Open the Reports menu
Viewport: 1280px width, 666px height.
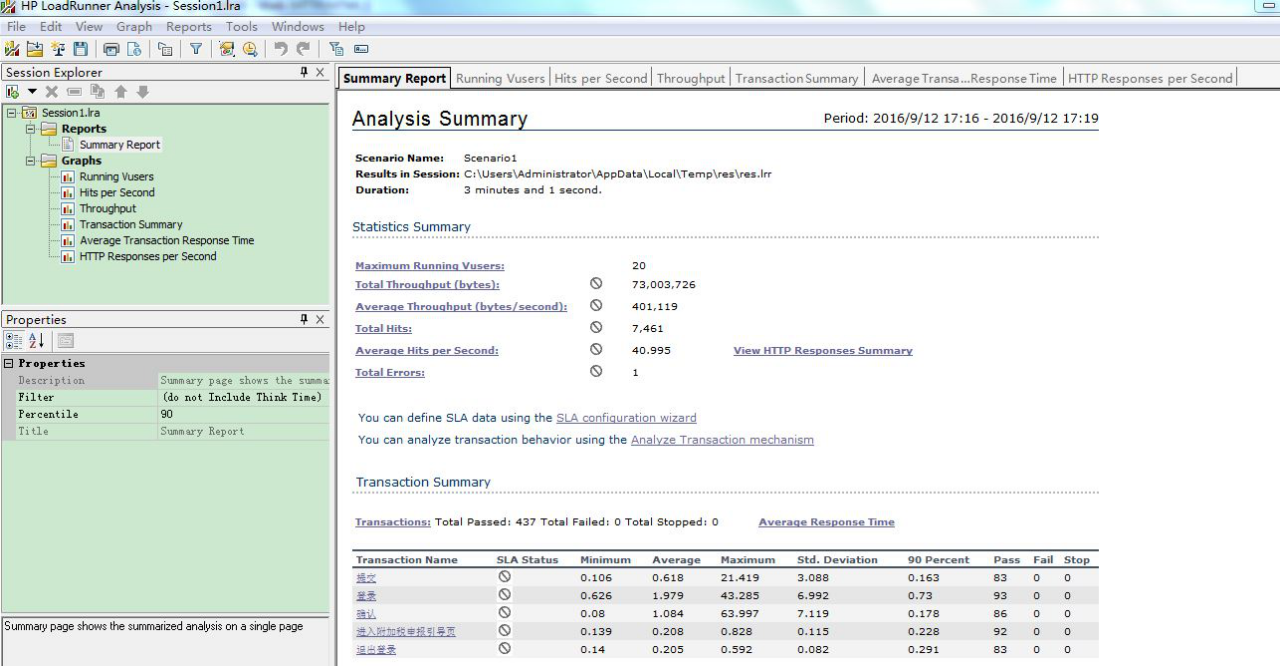pos(188,27)
